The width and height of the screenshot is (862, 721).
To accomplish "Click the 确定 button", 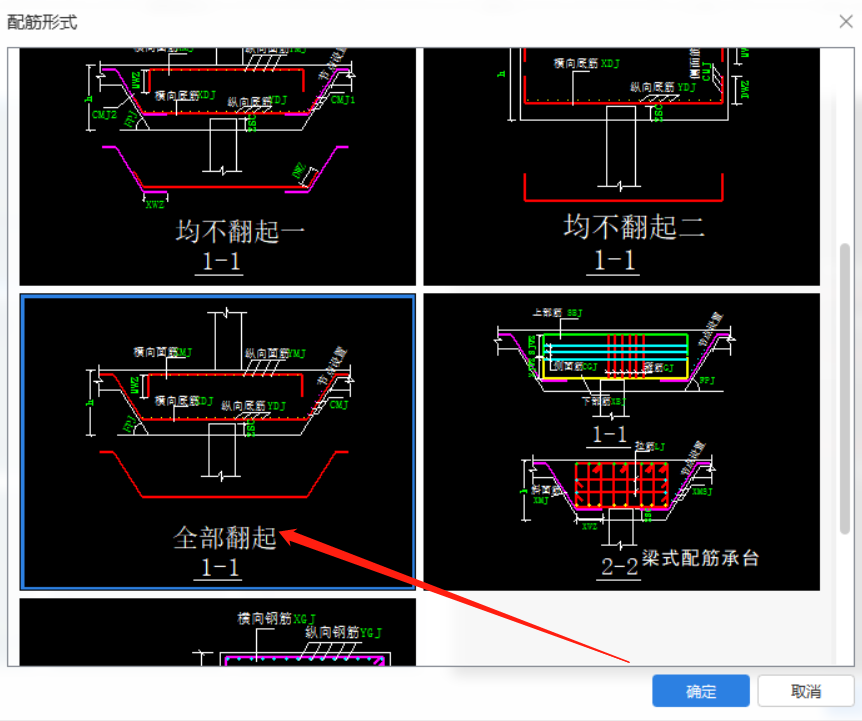I will pos(701,691).
